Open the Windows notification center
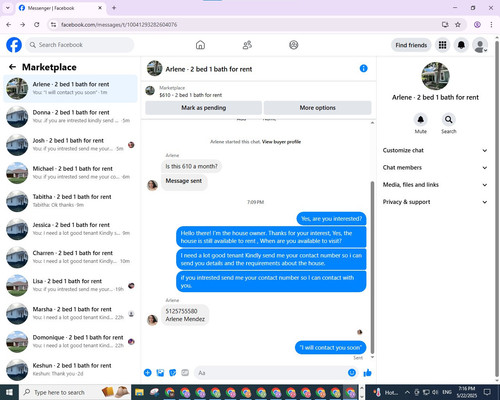 (x=487, y=392)
